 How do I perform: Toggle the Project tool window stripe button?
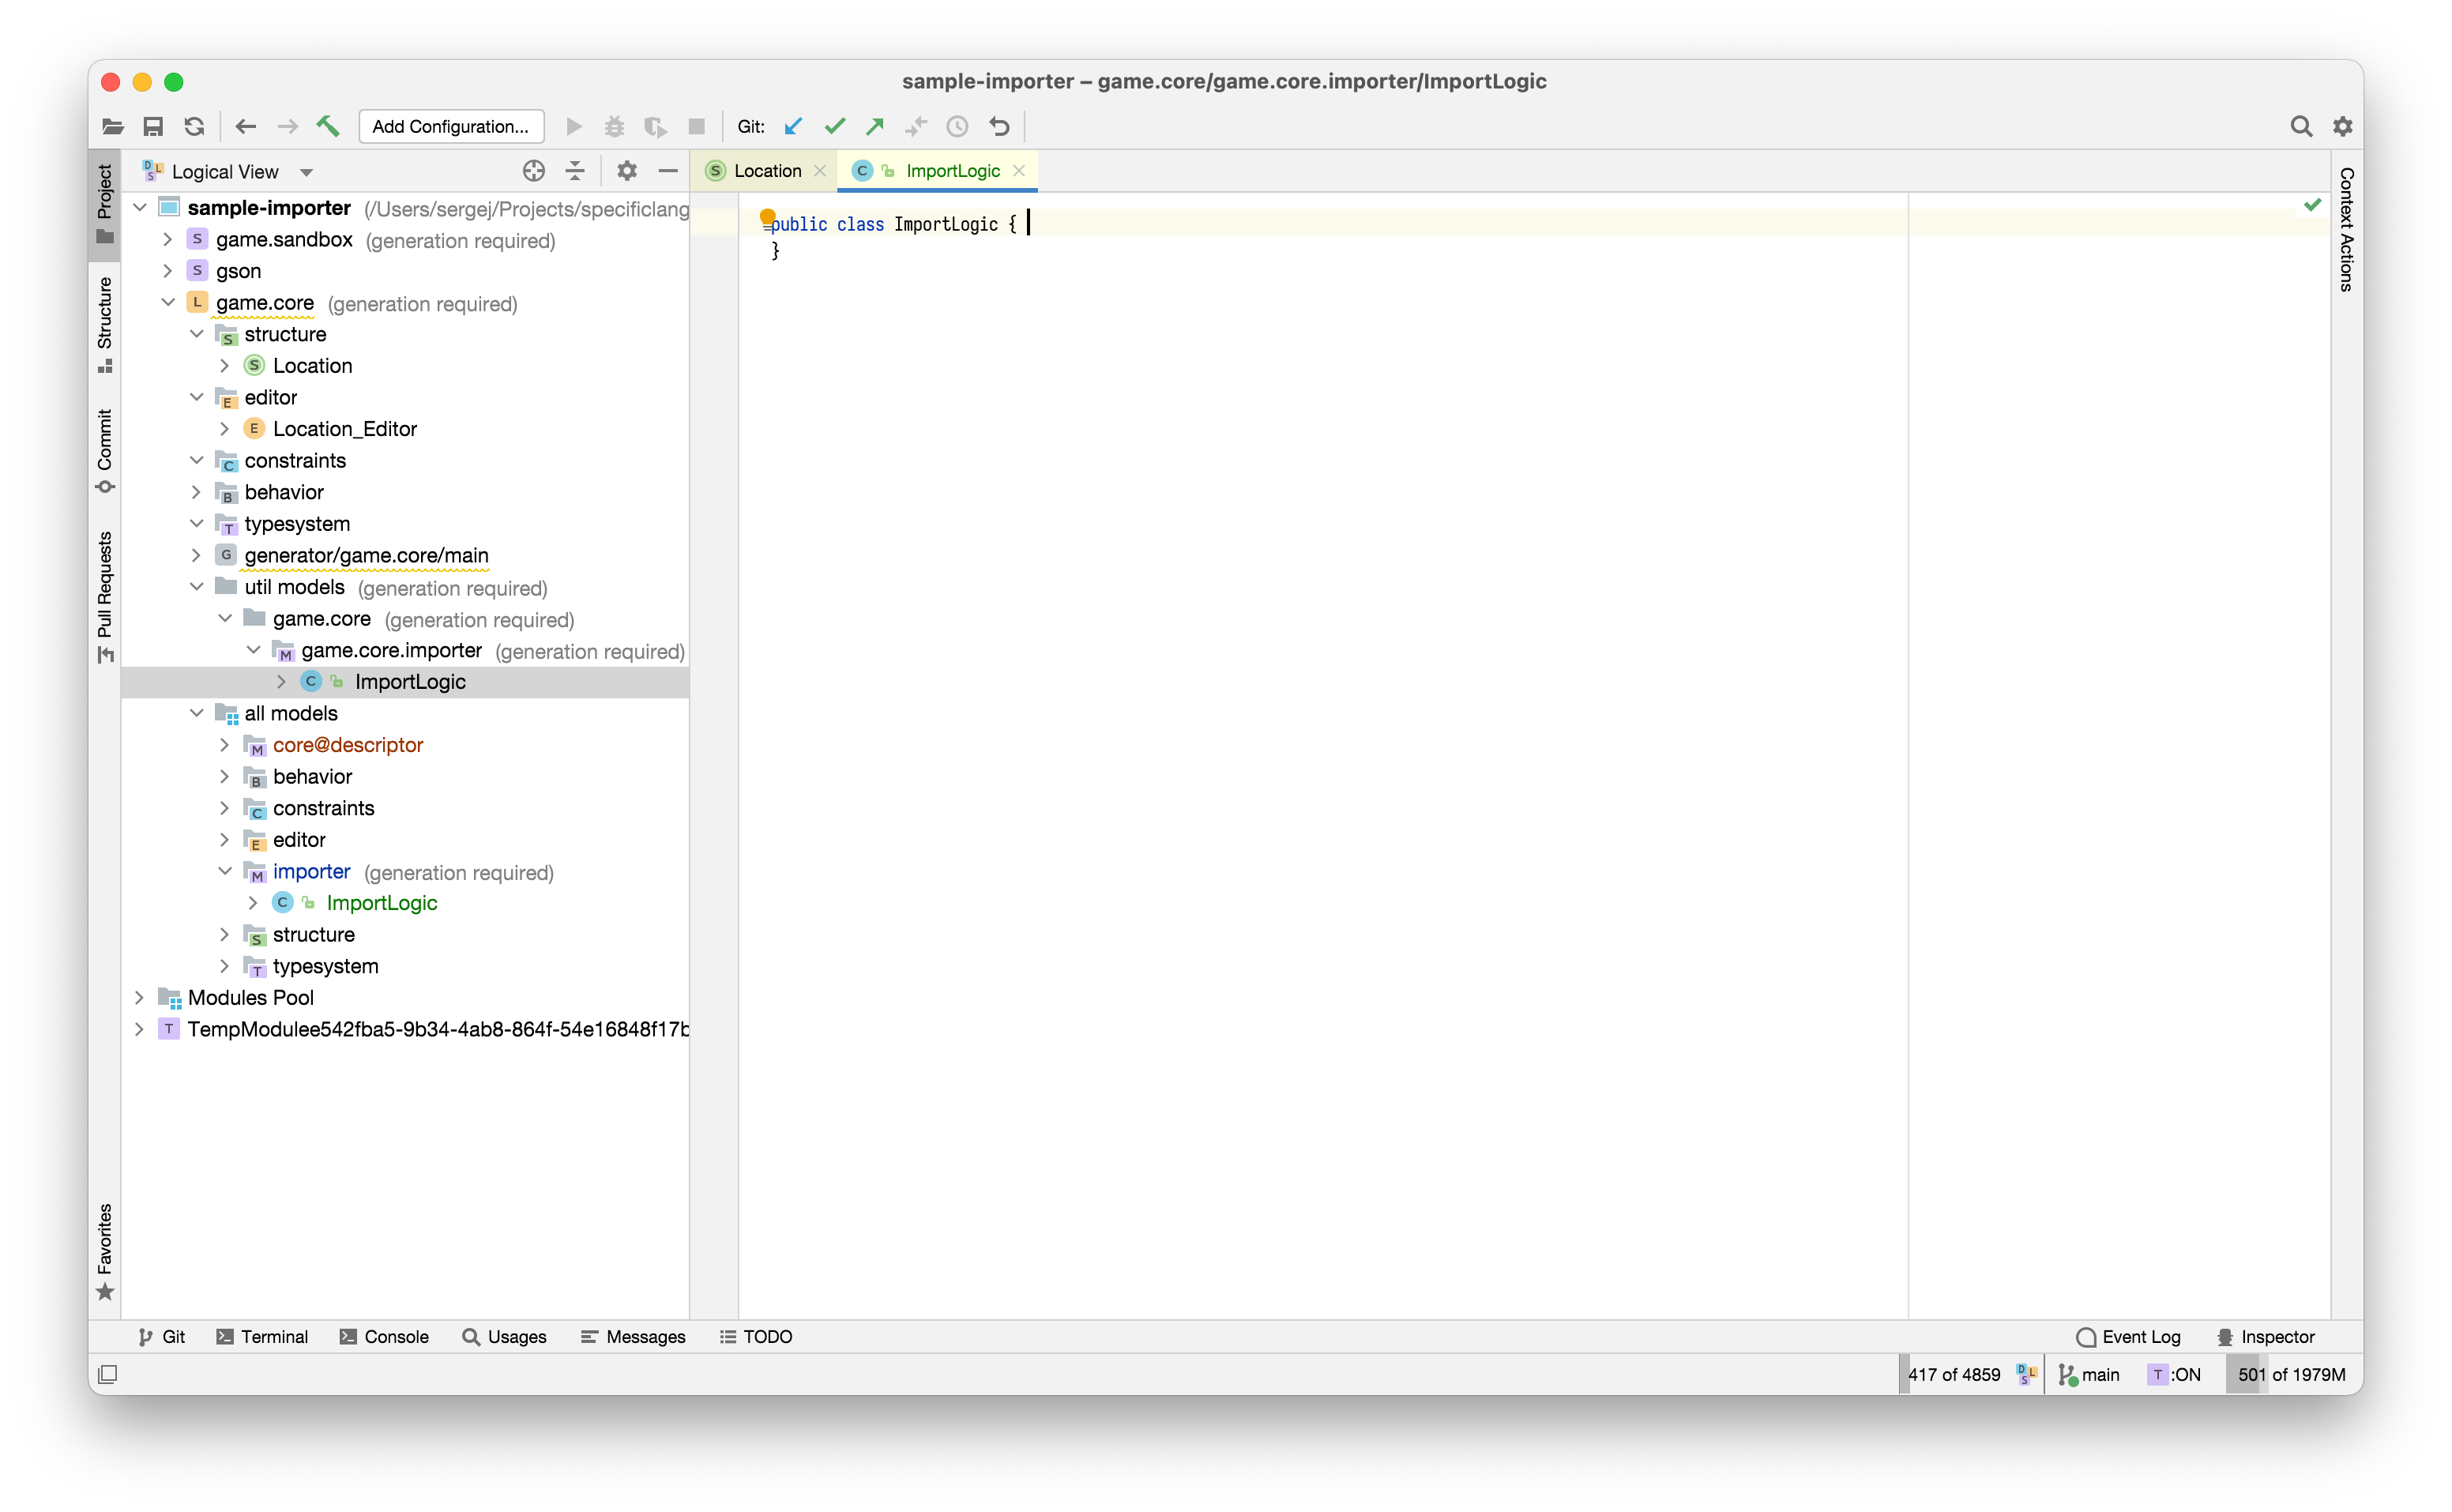105,205
